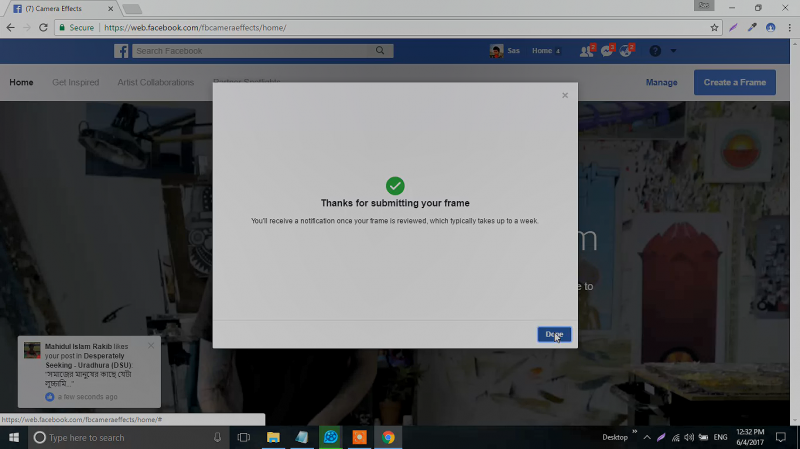The height and width of the screenshot is (449, 800).
Task: Bookmark the page with the star icon
Action: [714, 28]
